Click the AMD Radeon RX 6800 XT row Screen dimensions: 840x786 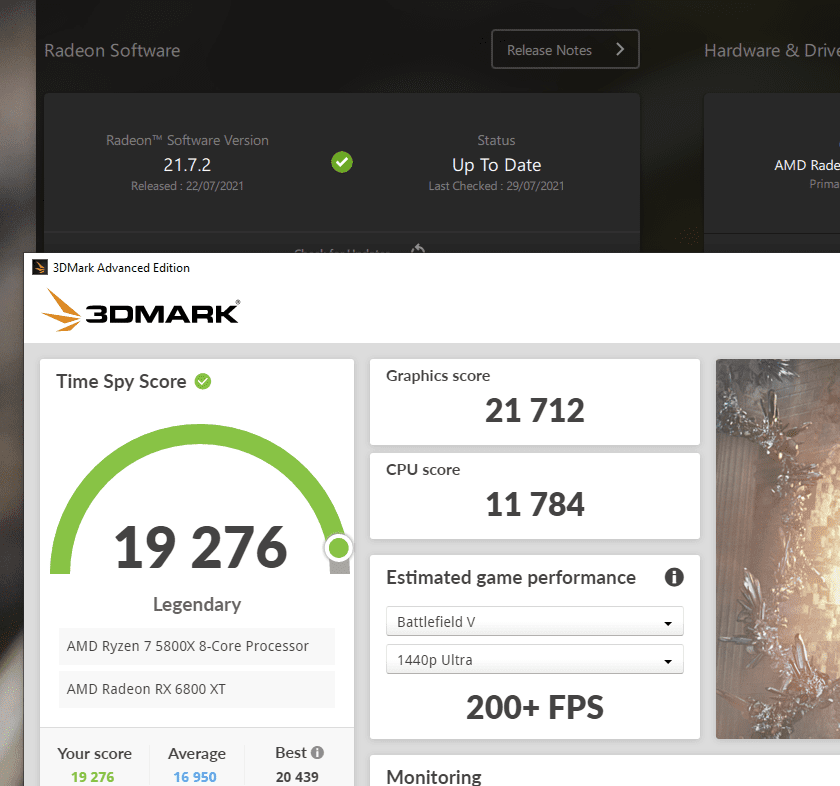click(197, 689)
